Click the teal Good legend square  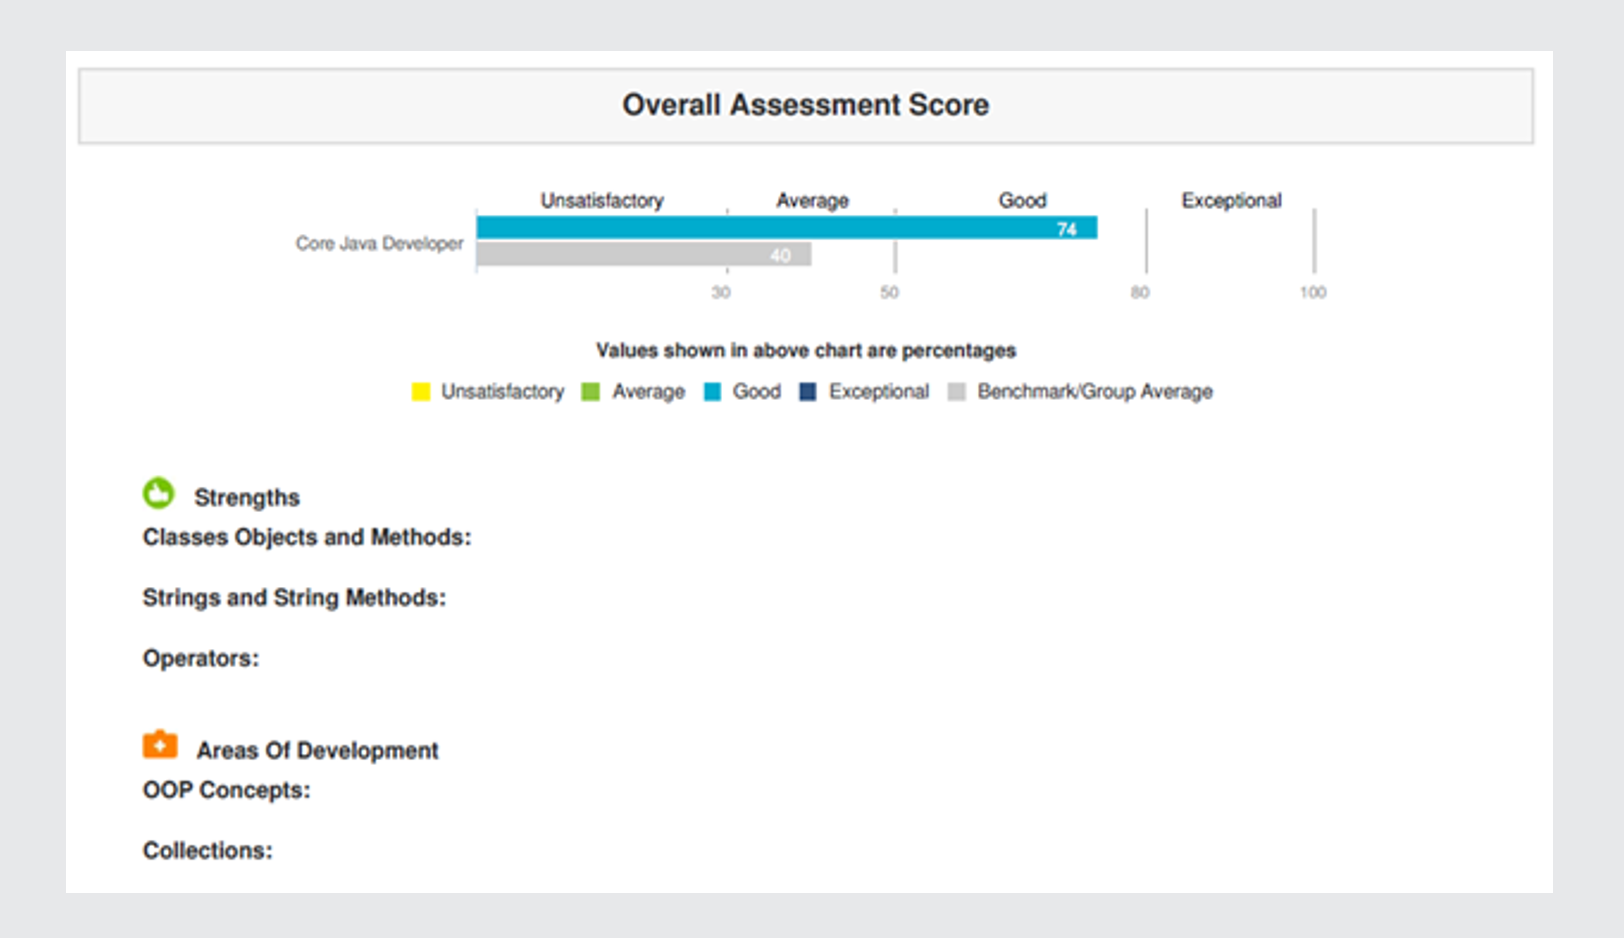(711, 391)
